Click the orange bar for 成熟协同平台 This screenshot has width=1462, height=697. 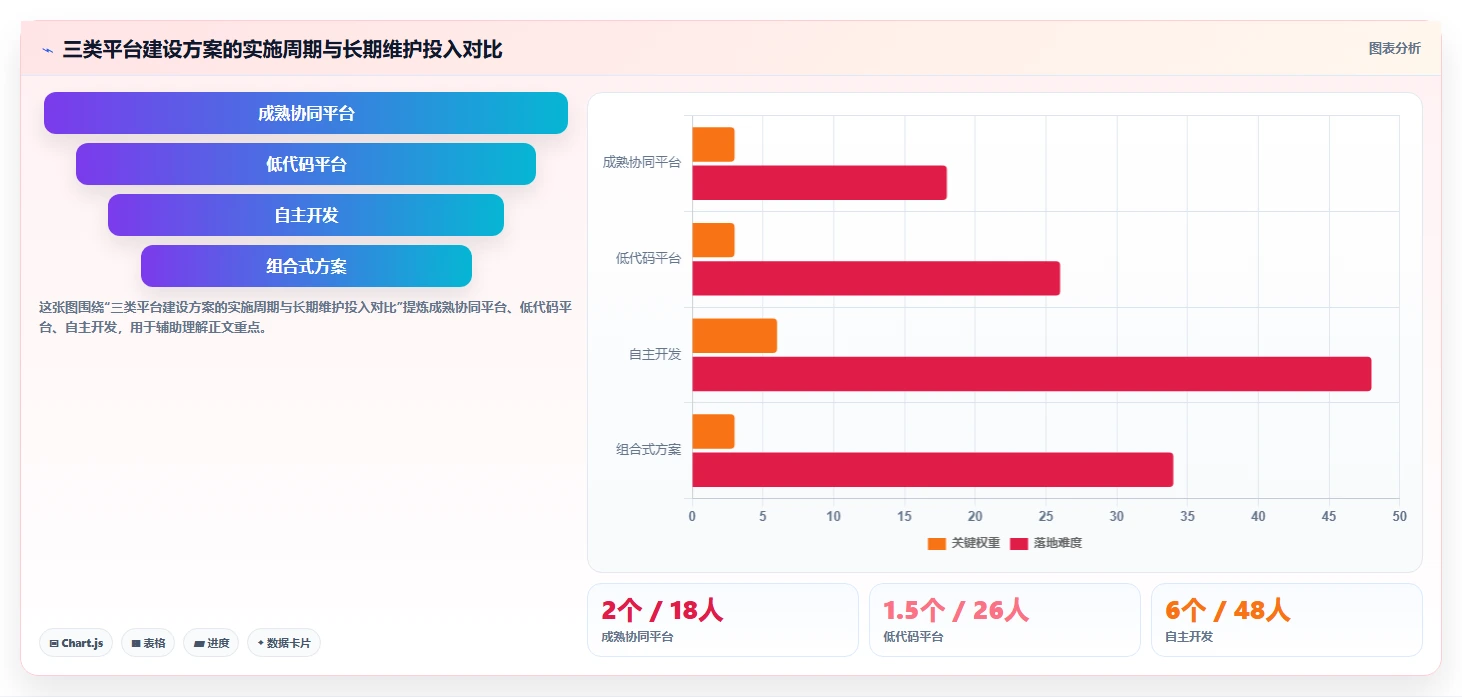click(x=713, y=145)
